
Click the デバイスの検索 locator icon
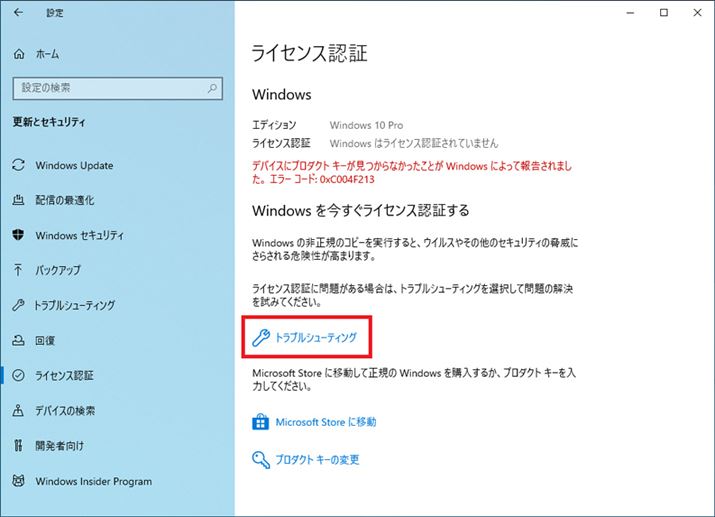click(18, 410)
